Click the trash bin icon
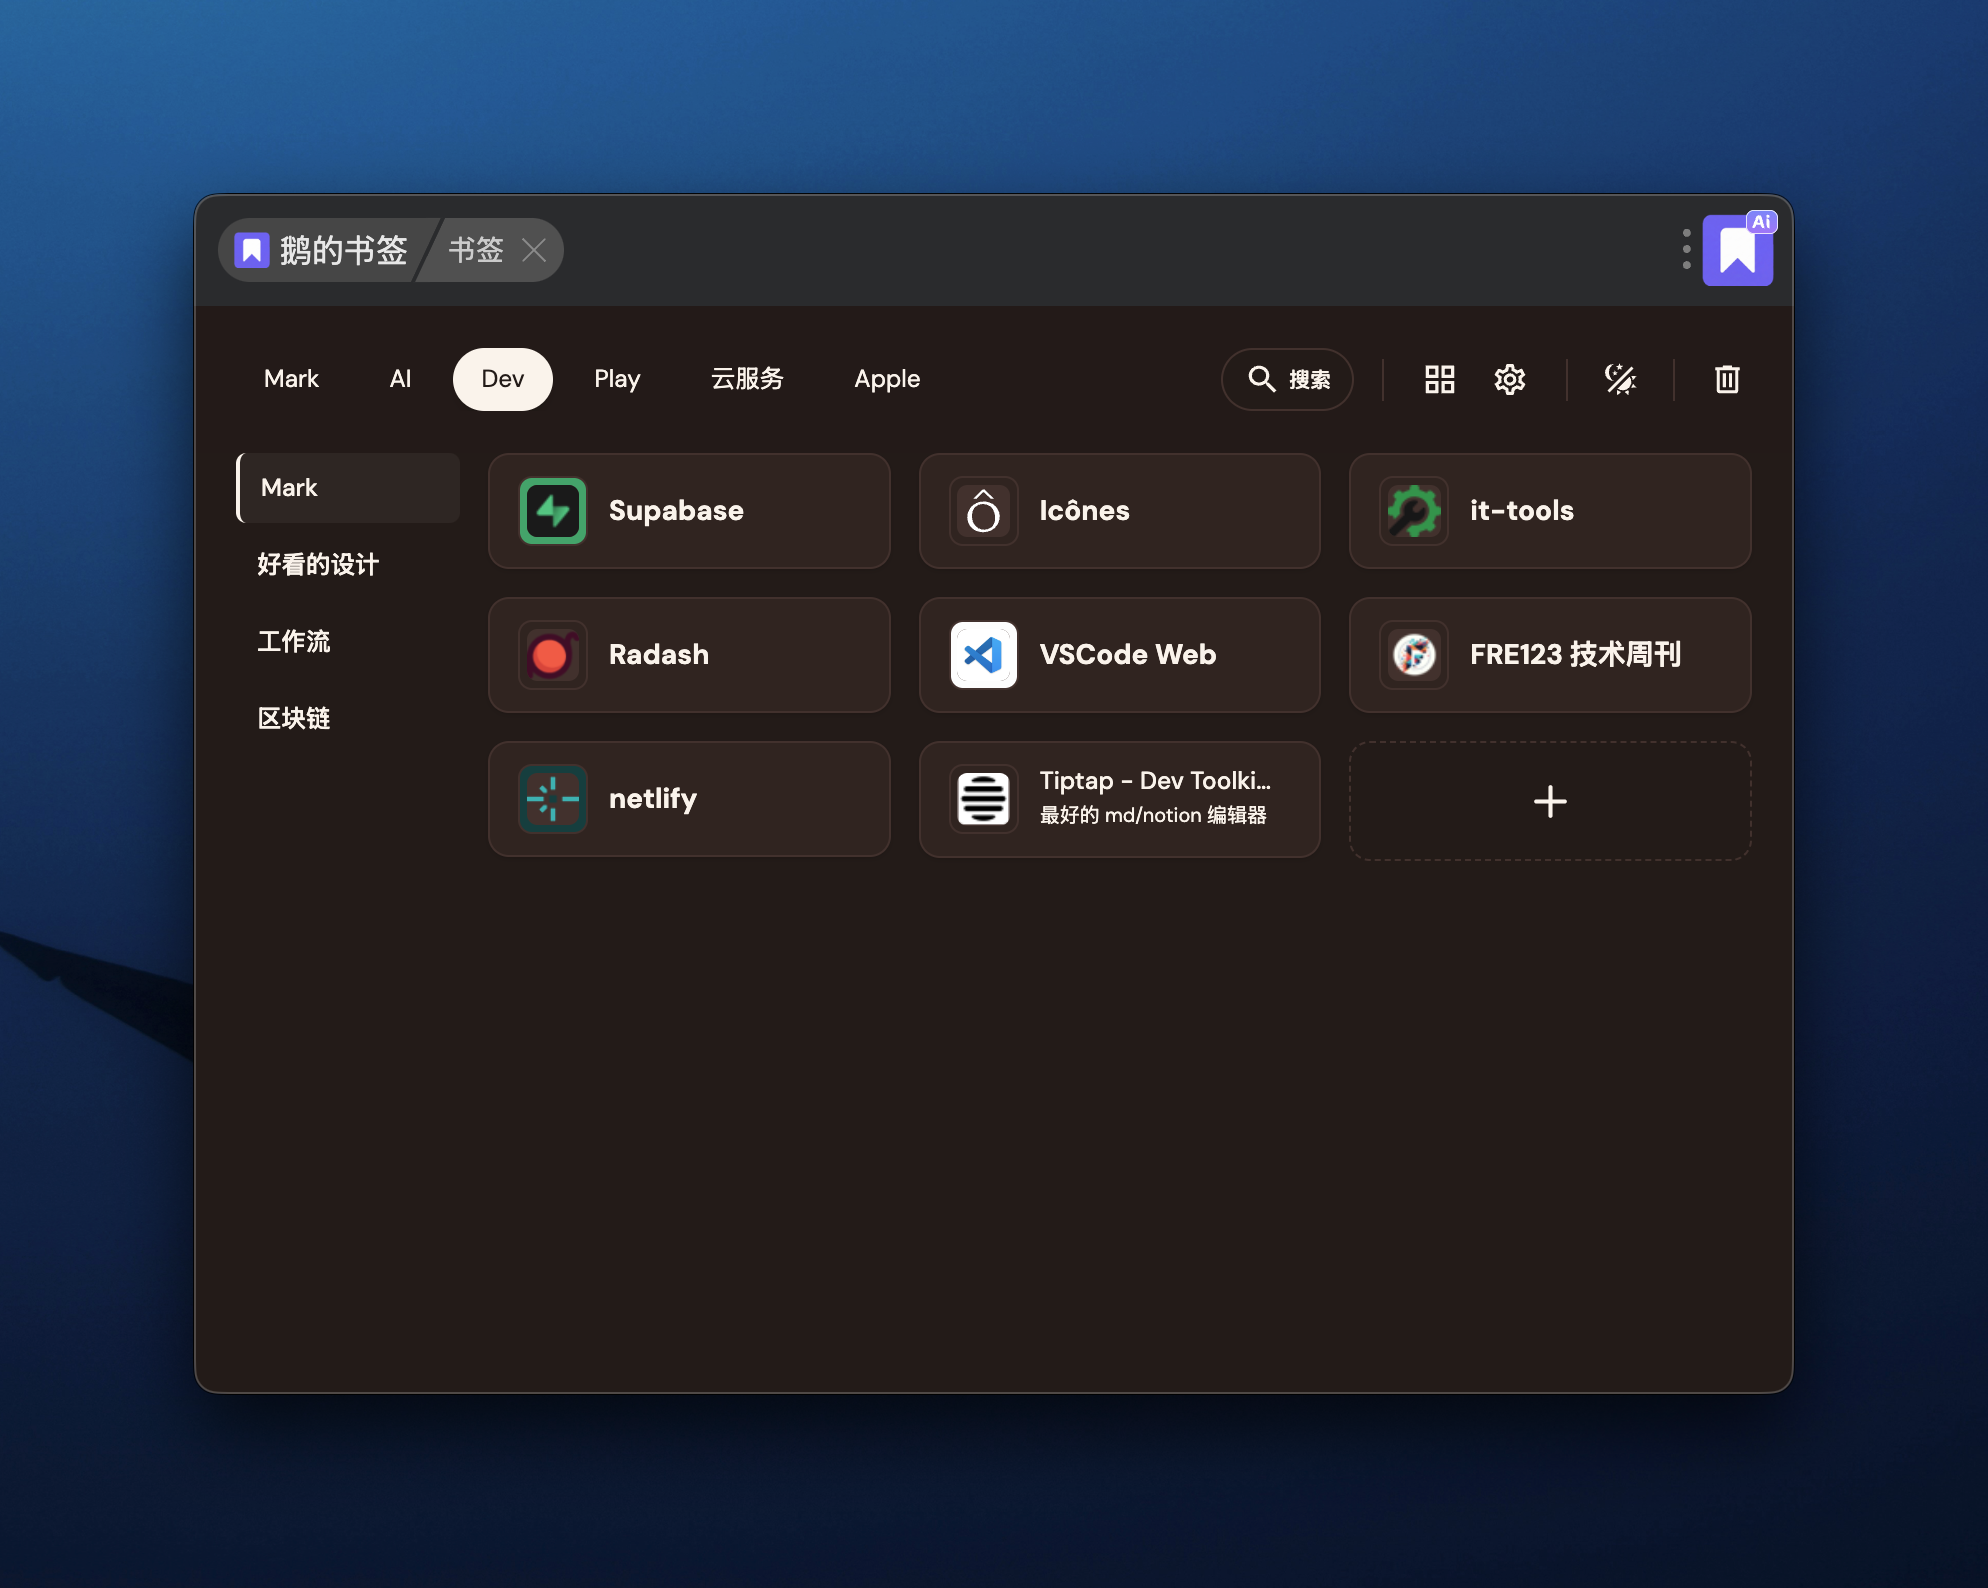The image size is (1988, 1588). [x=1727, y=379]
